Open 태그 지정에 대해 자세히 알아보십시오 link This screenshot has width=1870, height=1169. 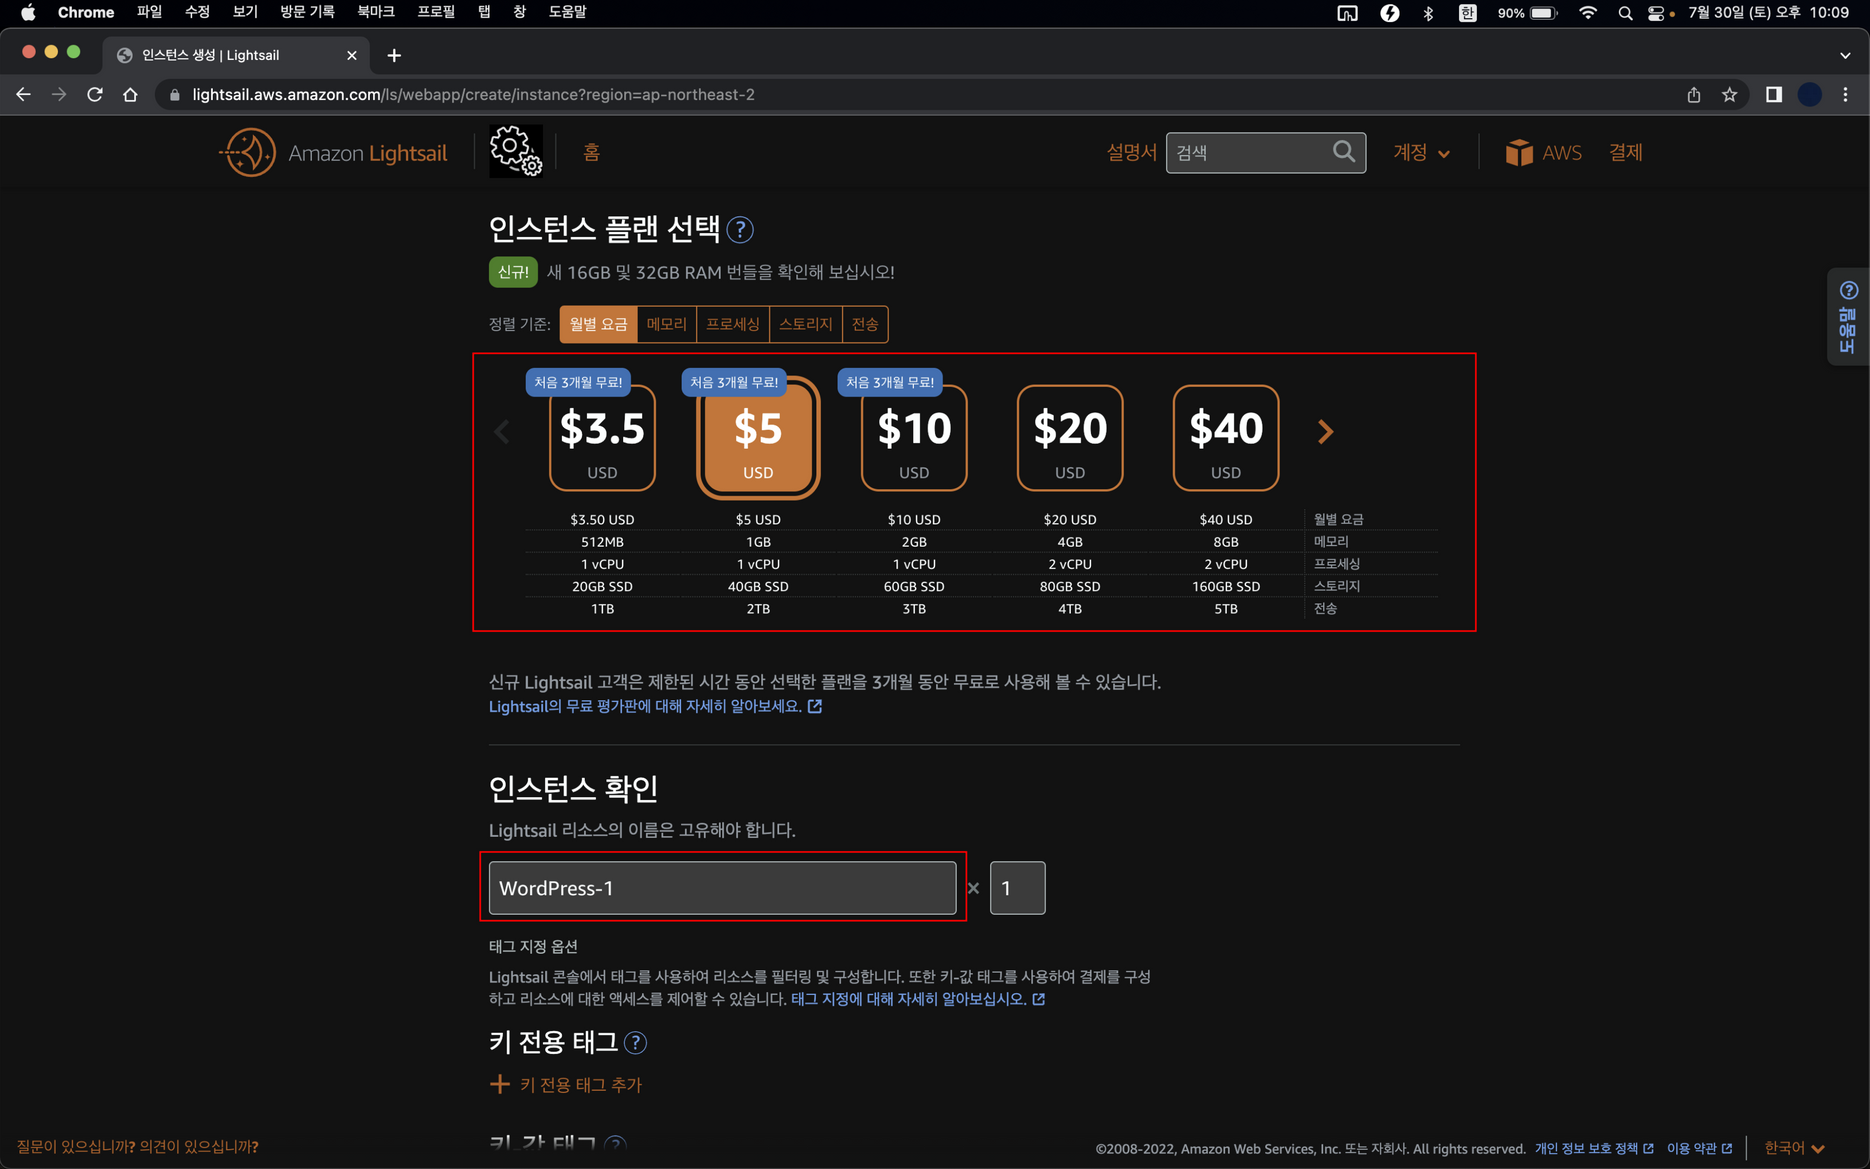918,999
